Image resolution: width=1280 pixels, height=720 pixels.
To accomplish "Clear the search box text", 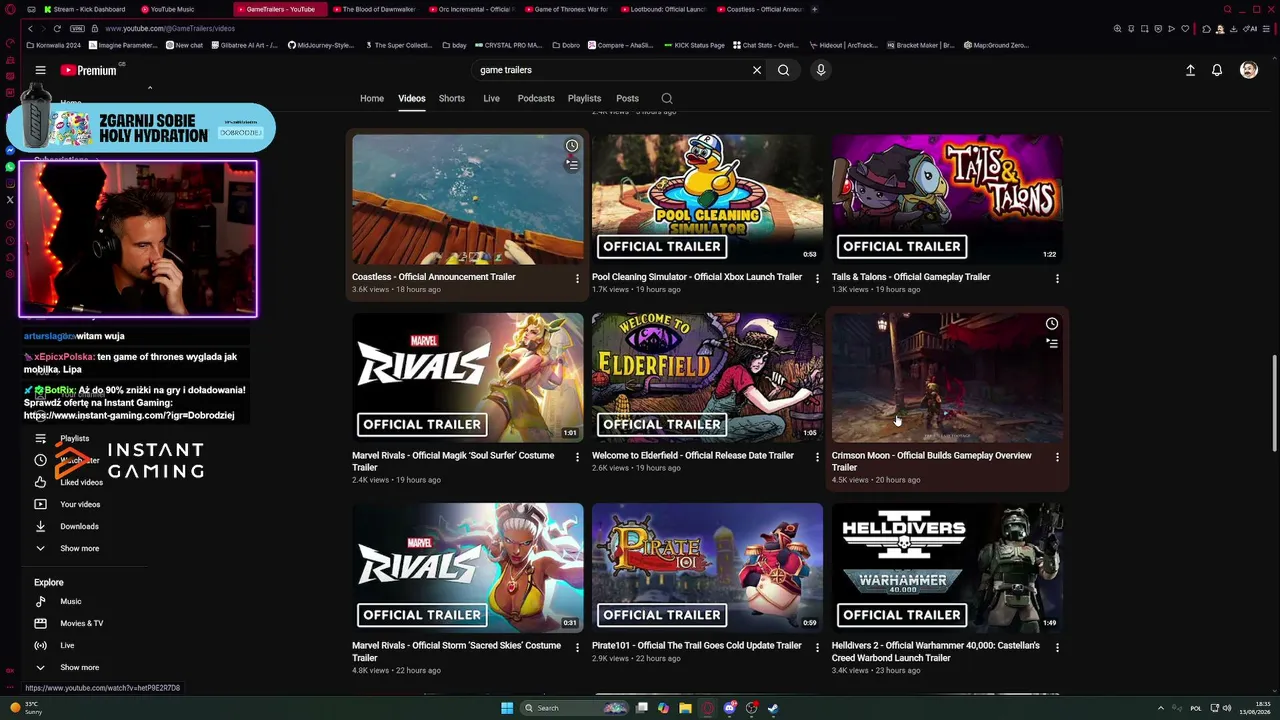I will pyautogui.click(x=757, y=70).
